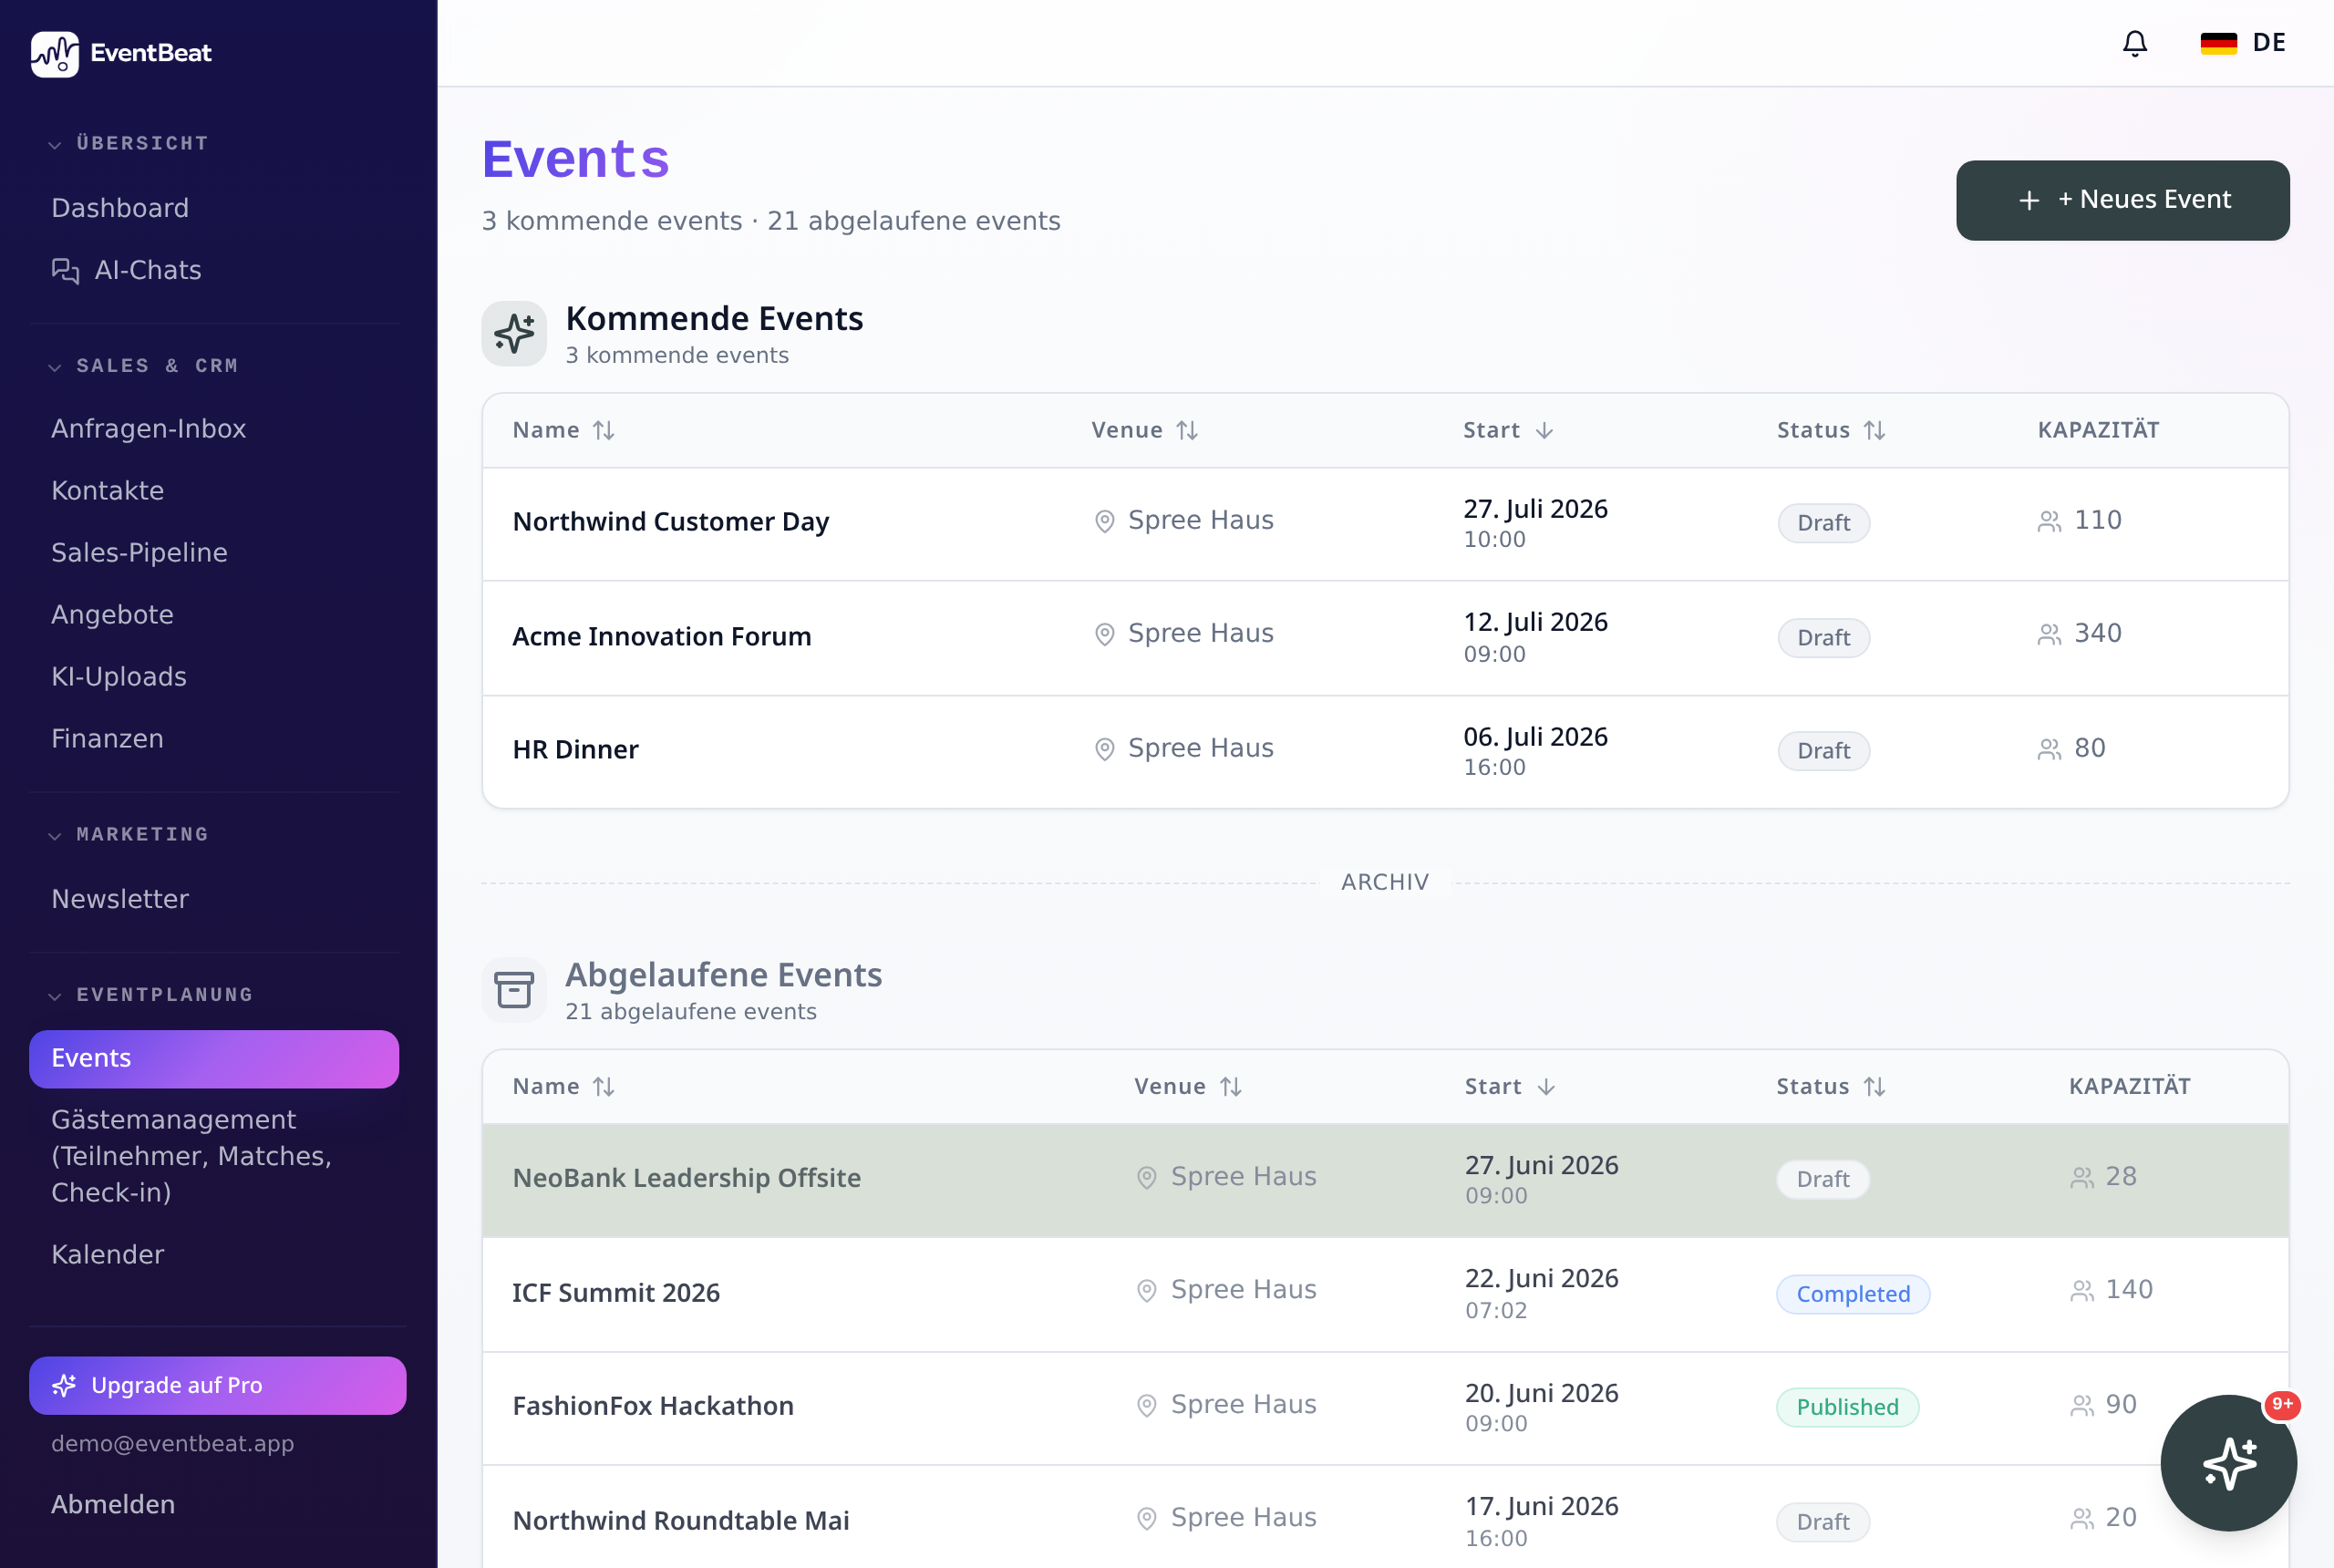The width and height of the screenshot is (2334, 1568).
Task: Open Kontakte page
Action: 107,491
